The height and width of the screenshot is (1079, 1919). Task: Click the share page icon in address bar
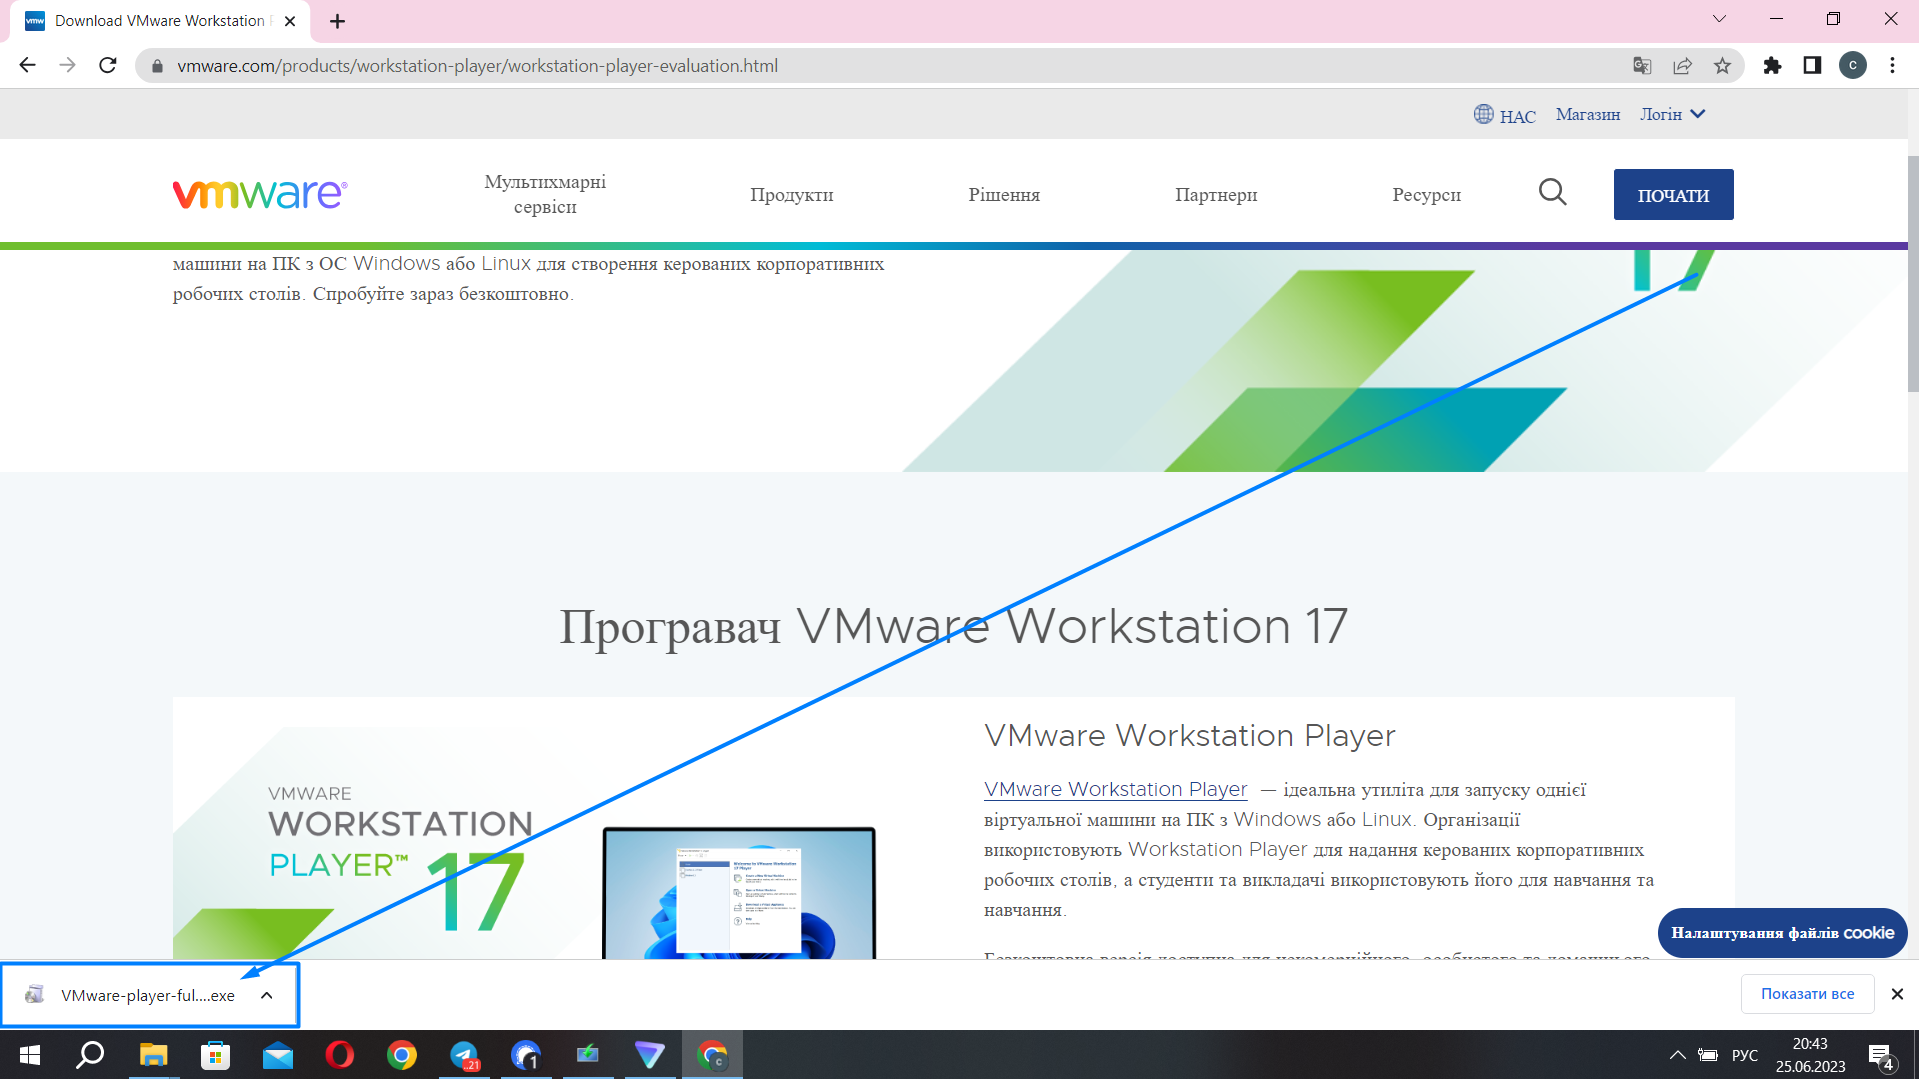point(1682,66)
